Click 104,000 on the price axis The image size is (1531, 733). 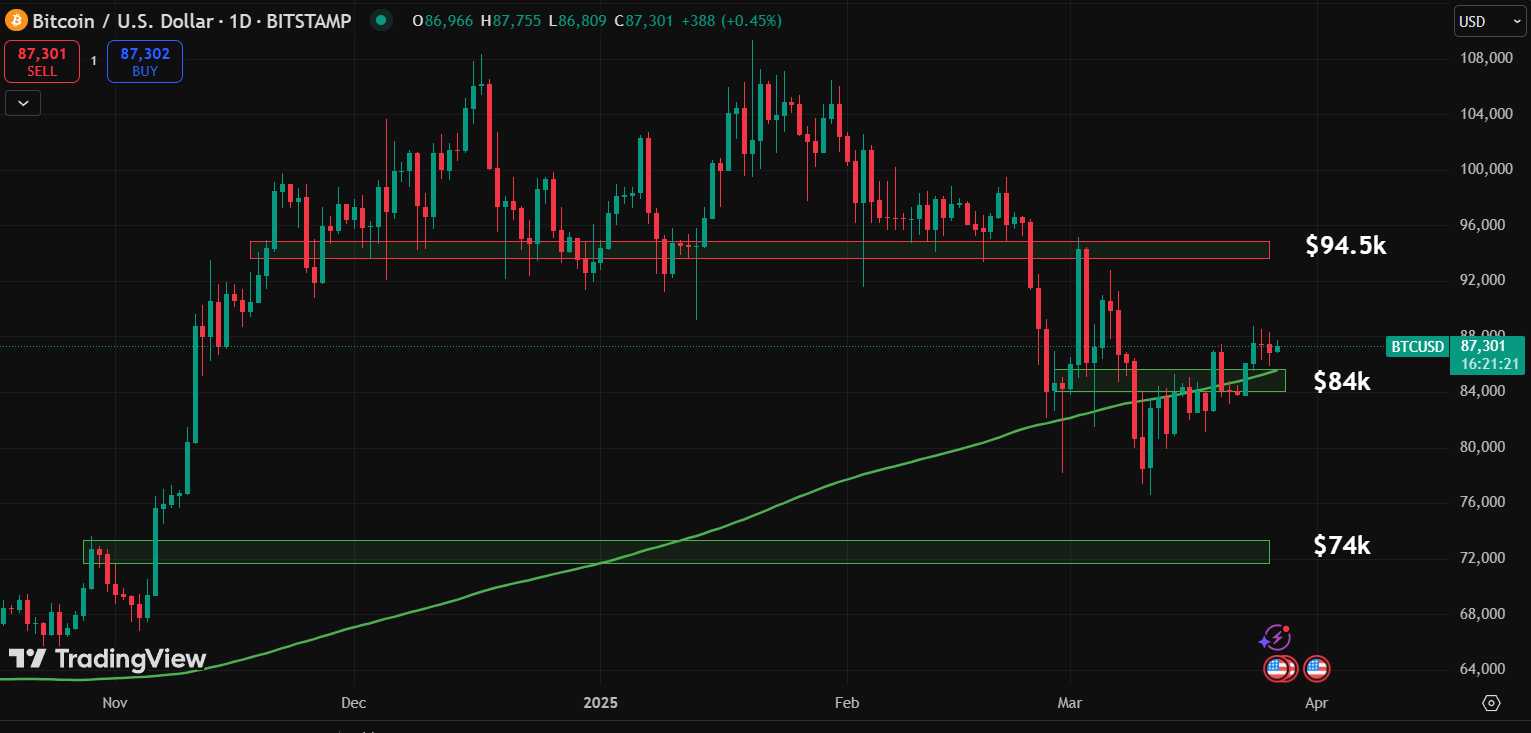[x=1486, y=114]
